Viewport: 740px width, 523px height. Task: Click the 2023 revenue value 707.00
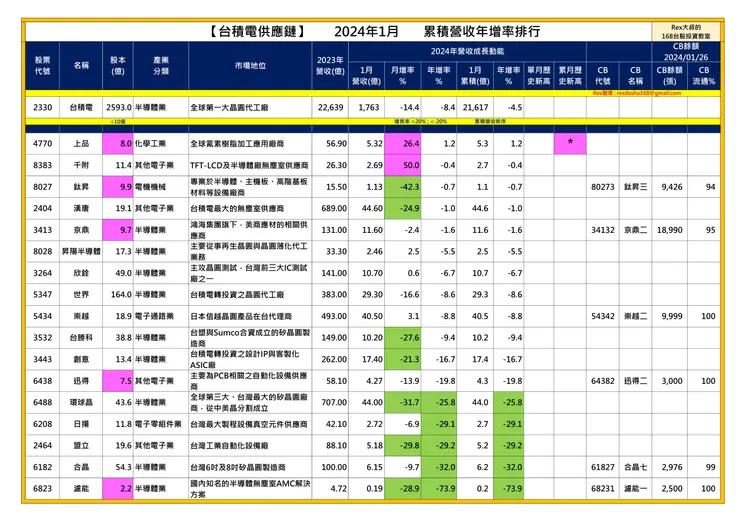coord(334,402)
